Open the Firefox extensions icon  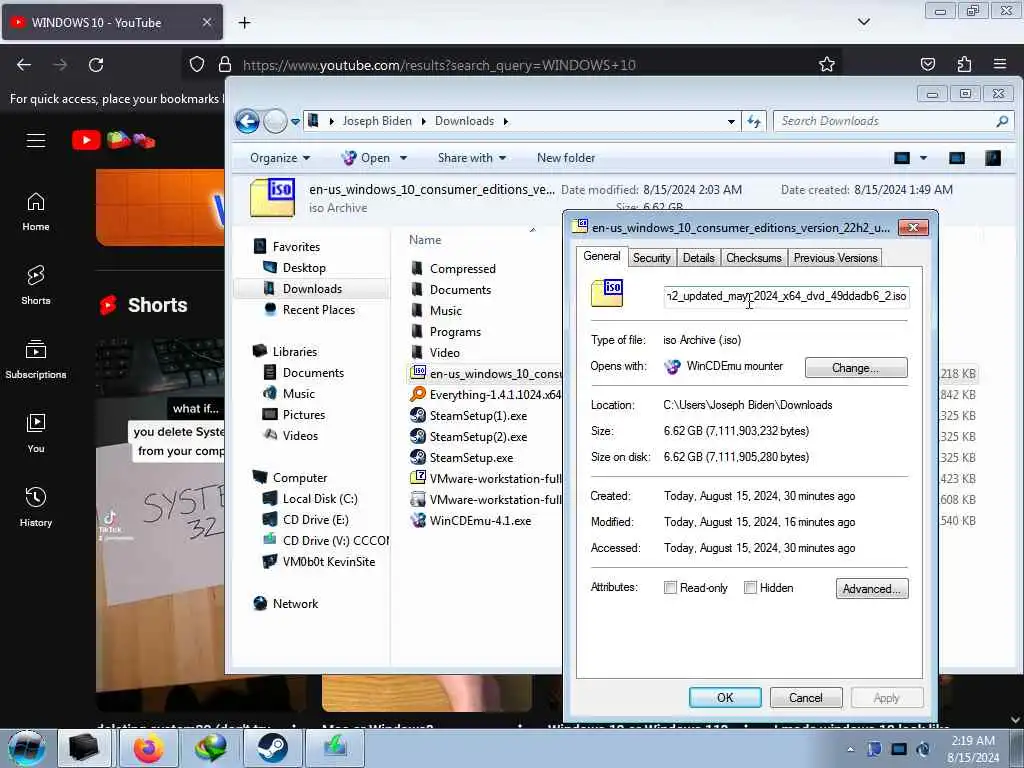point(964,64)
